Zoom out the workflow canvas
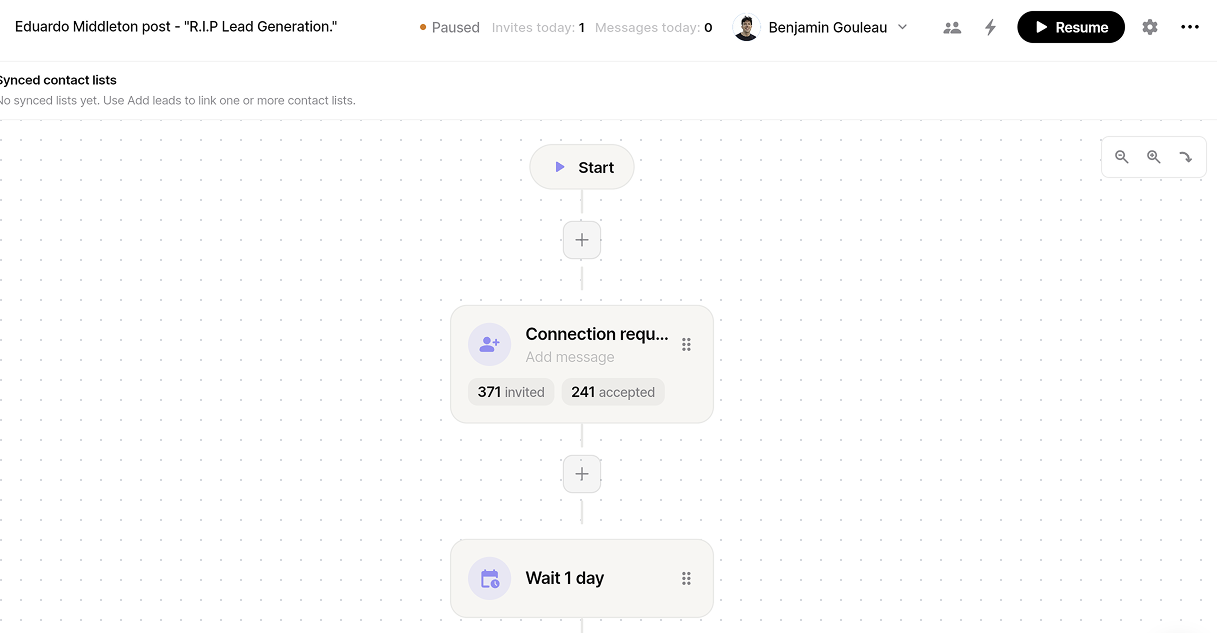Image resolution: width=1217 pixels, height=633 pixels. (1122, 157)
